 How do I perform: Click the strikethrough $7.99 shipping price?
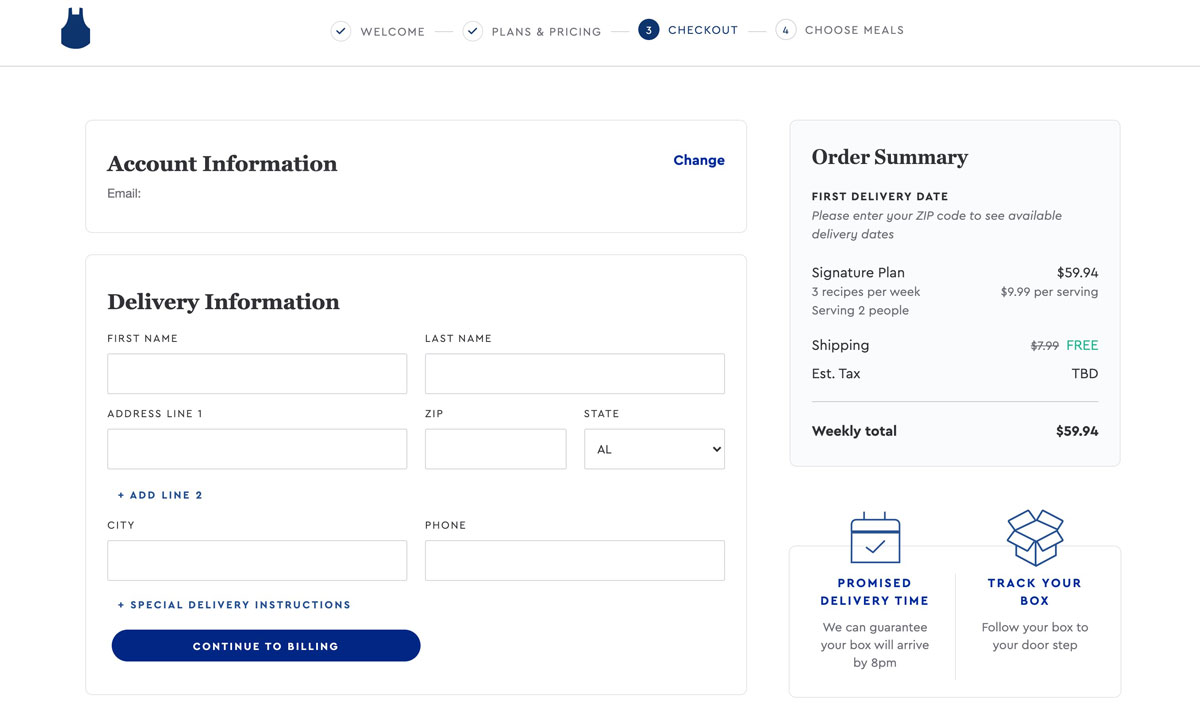(x=1045, y=346)
